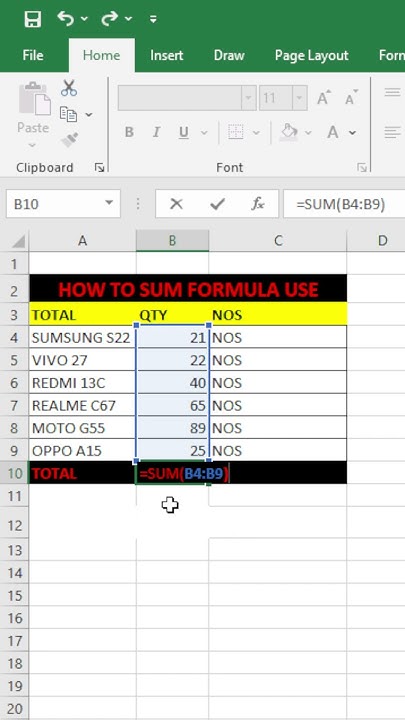Toggle Bold formatting
405x720 pixels.
click(129, 133)
